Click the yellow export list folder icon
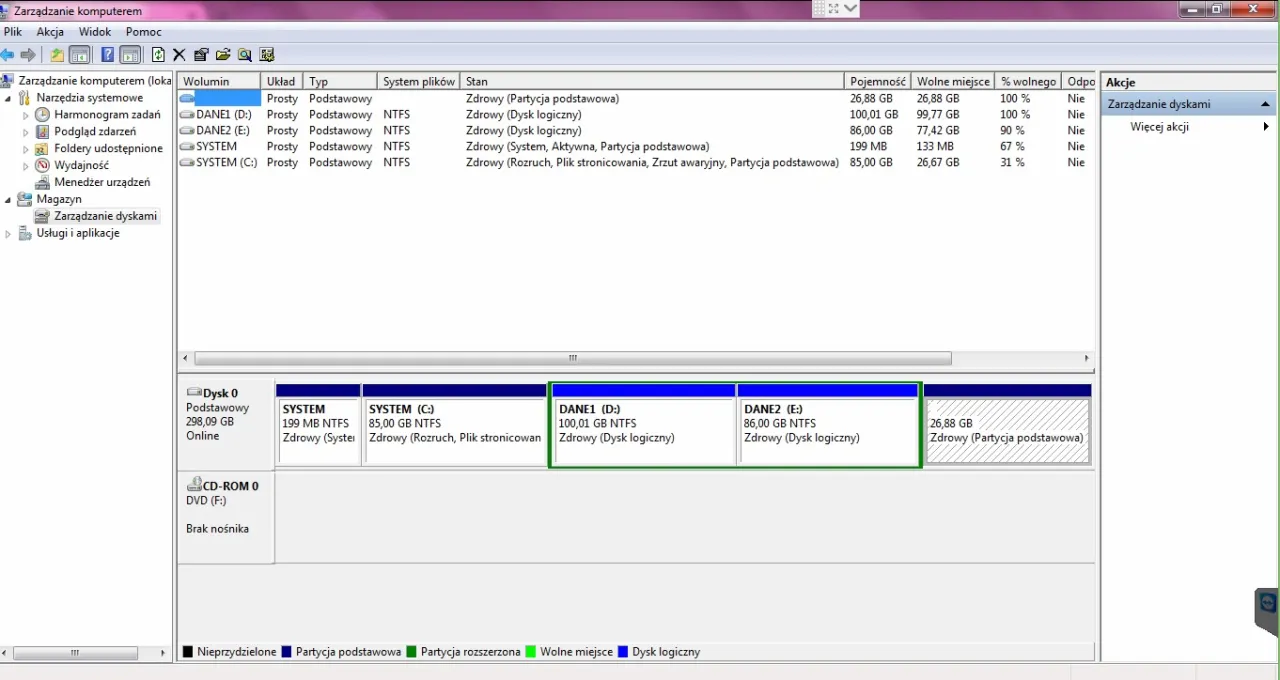Viewport: 1280px width, 680px height. (x=57, y=55)
